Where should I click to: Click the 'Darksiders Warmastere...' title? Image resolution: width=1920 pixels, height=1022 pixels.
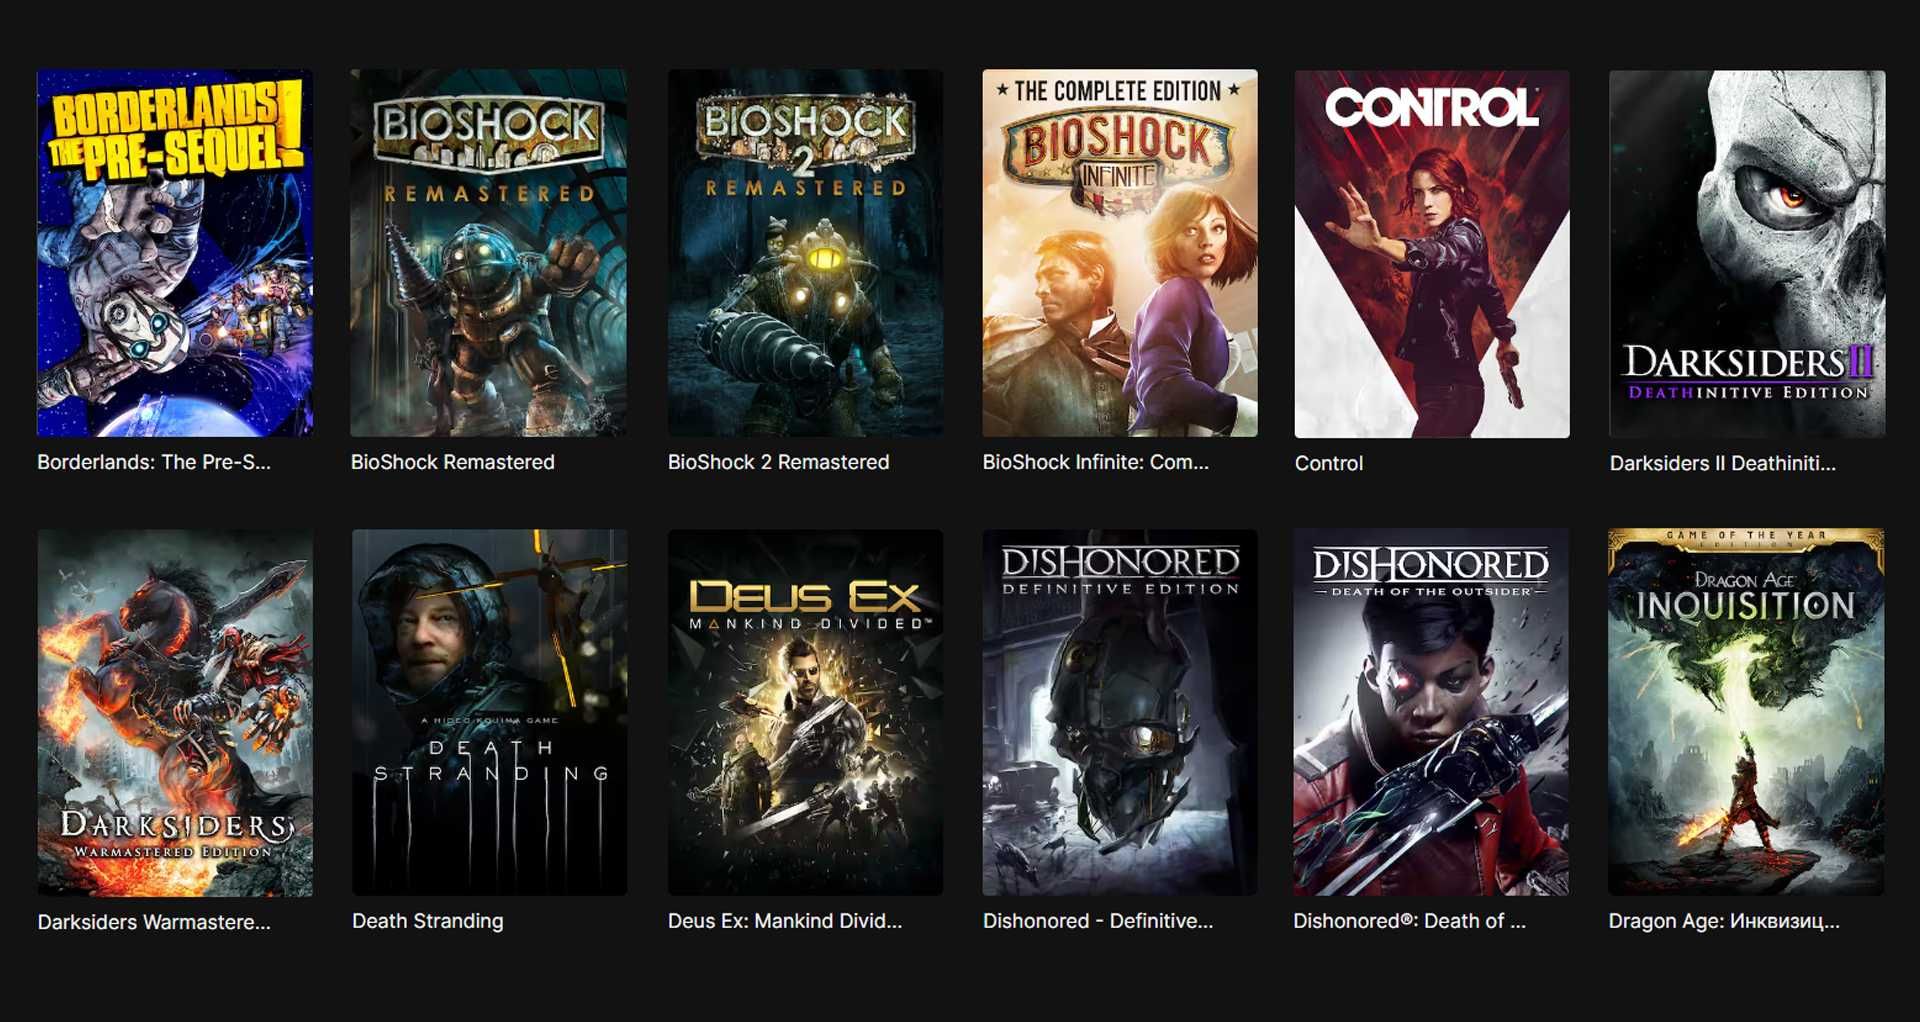click(154, 922)
